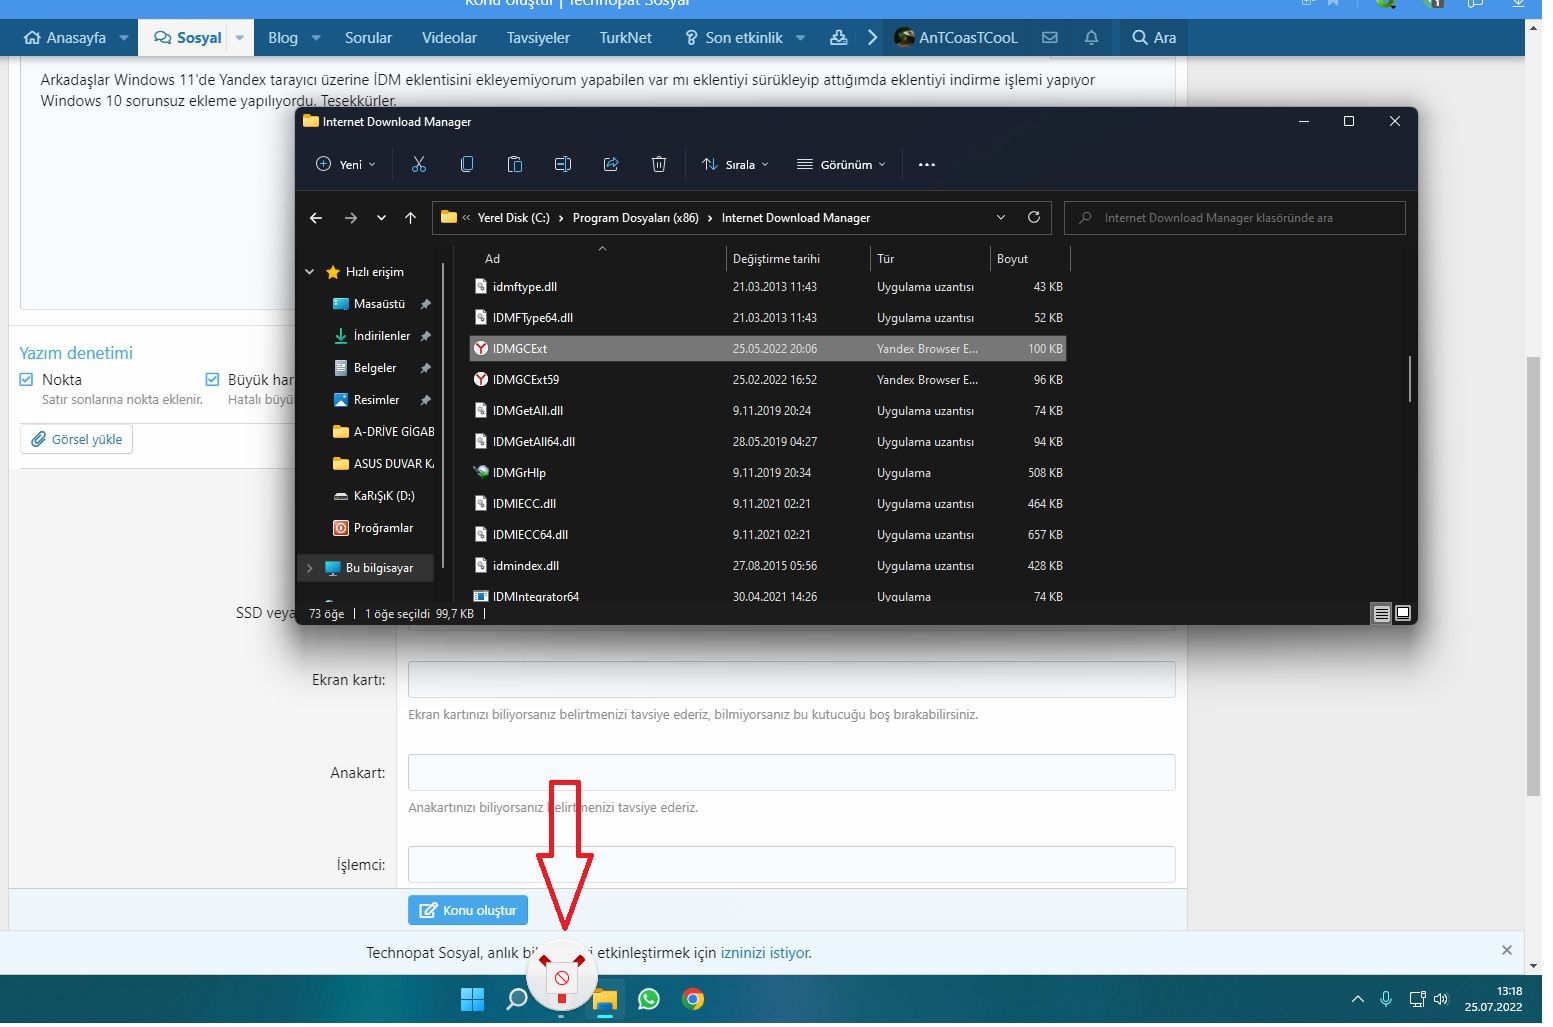Click the Rename icon in Explorer toolbar
Screen dimensions: 1553x1027
coord(563,165)
